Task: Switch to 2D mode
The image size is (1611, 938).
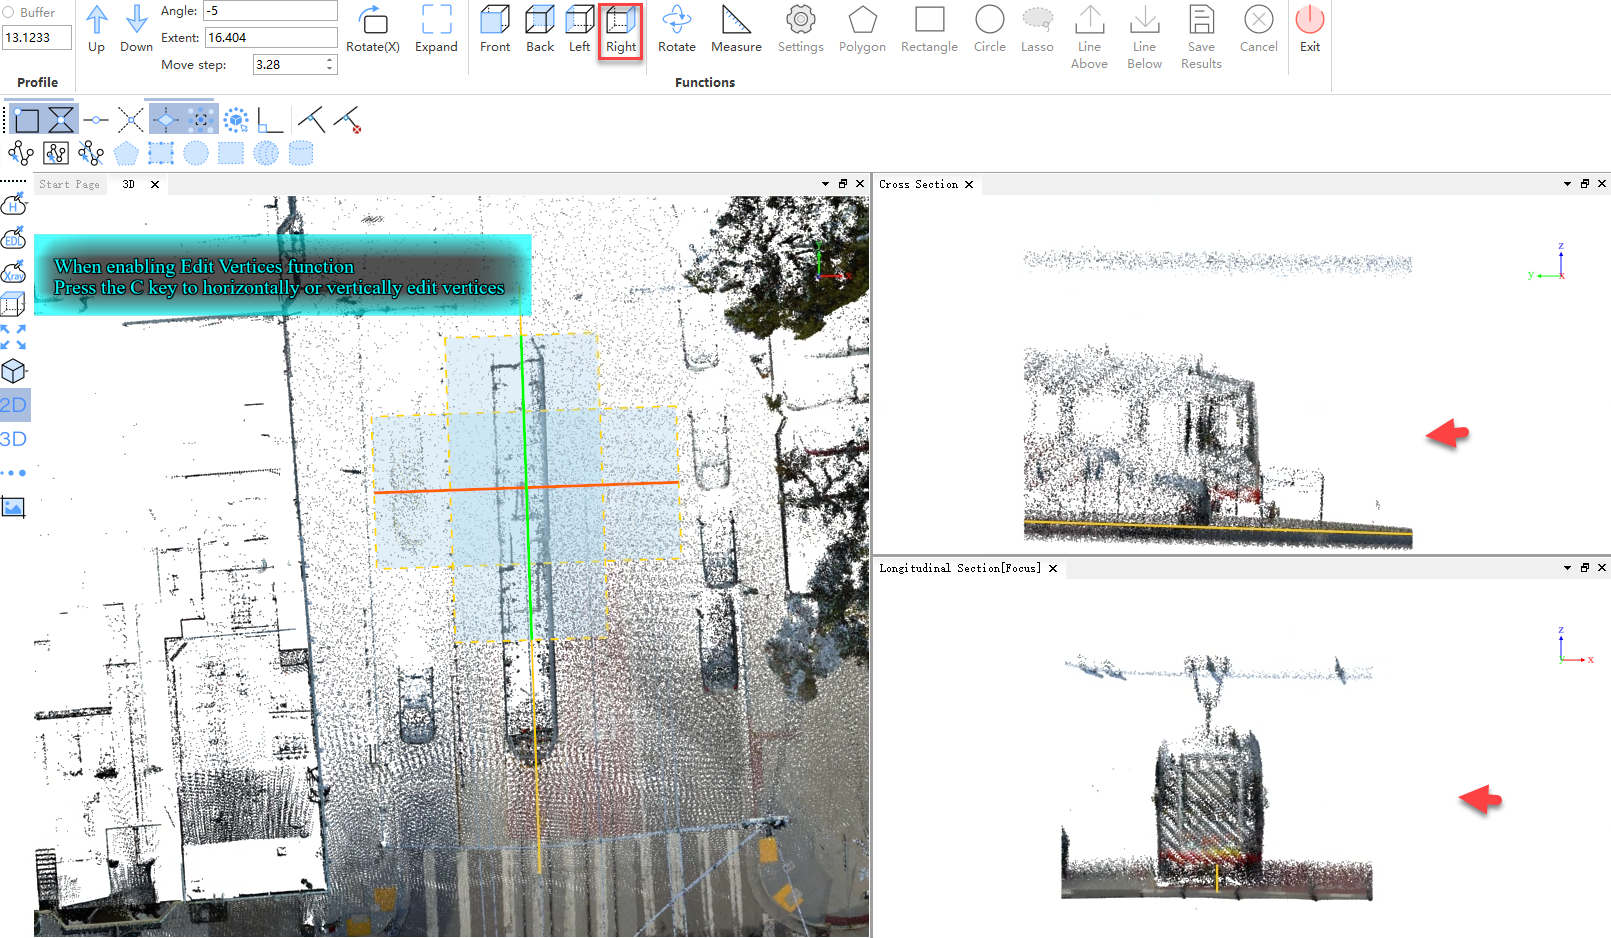Action: [14, 405]
